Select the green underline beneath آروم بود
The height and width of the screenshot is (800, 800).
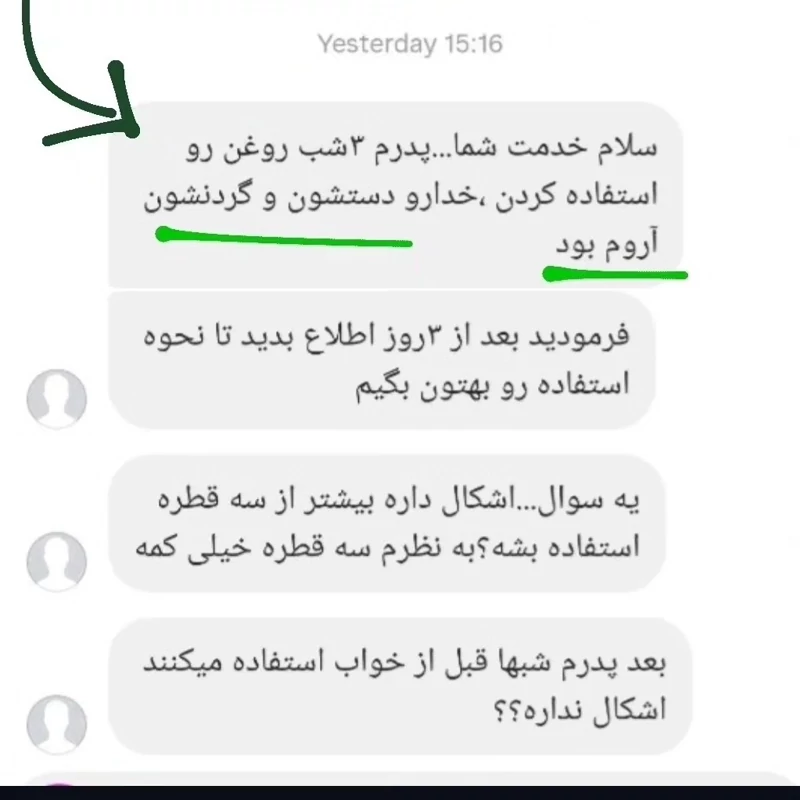click(615, 274)
